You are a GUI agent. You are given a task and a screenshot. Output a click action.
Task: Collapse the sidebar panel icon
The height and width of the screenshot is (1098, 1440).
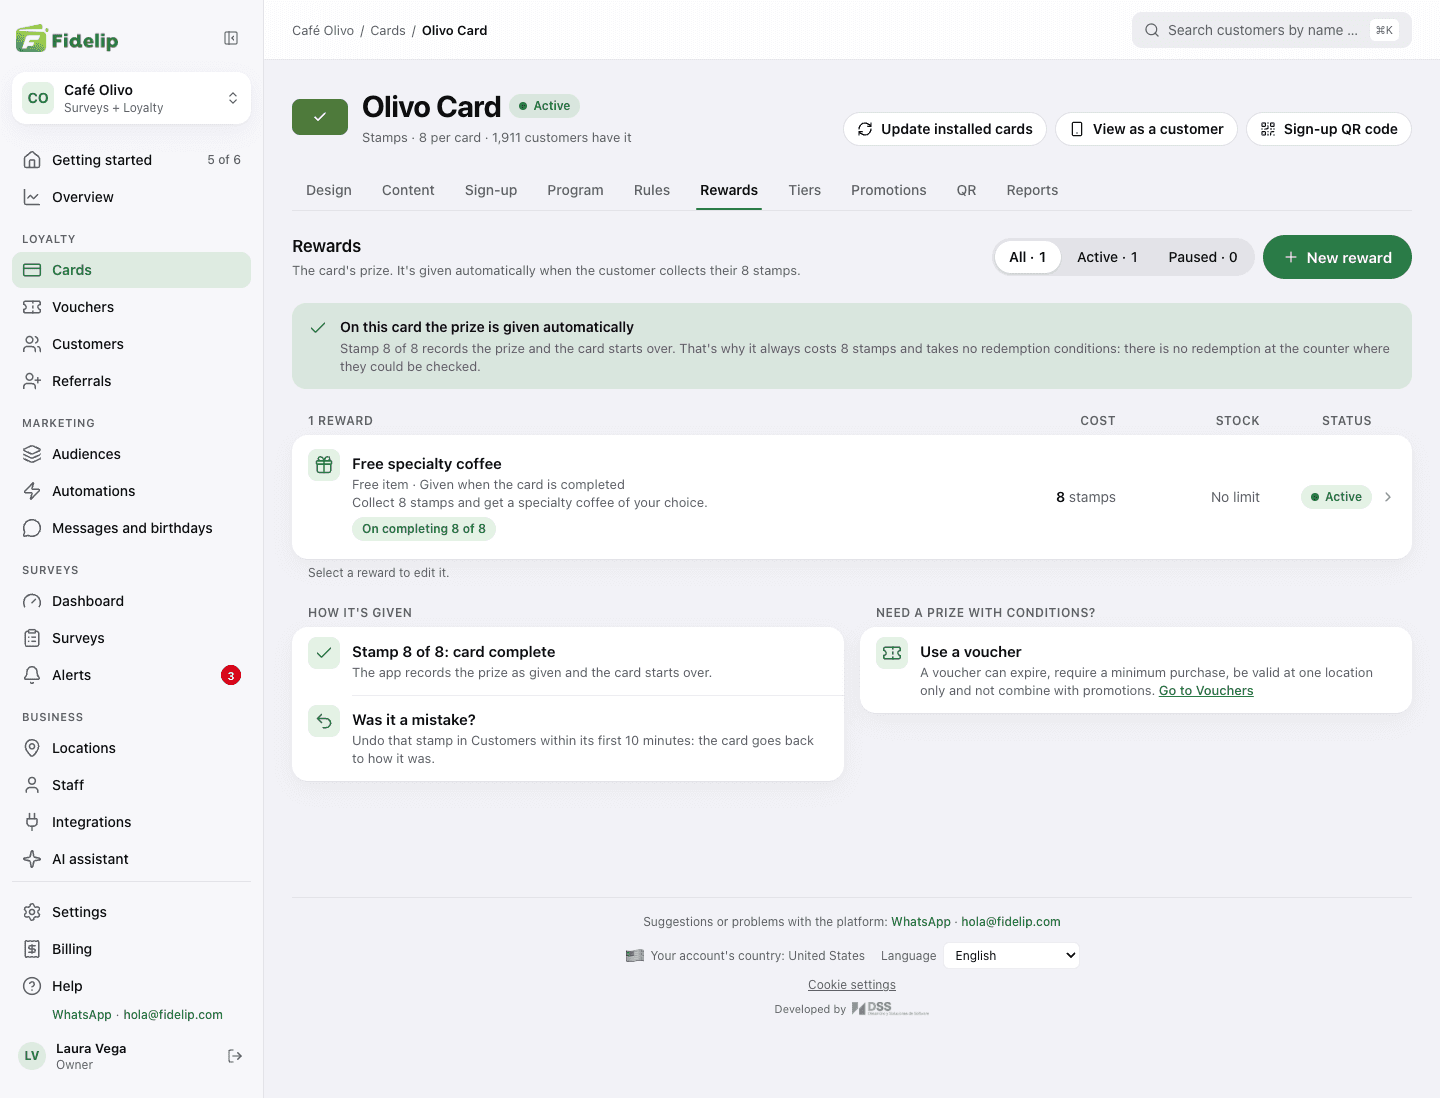tap(231, 38)
